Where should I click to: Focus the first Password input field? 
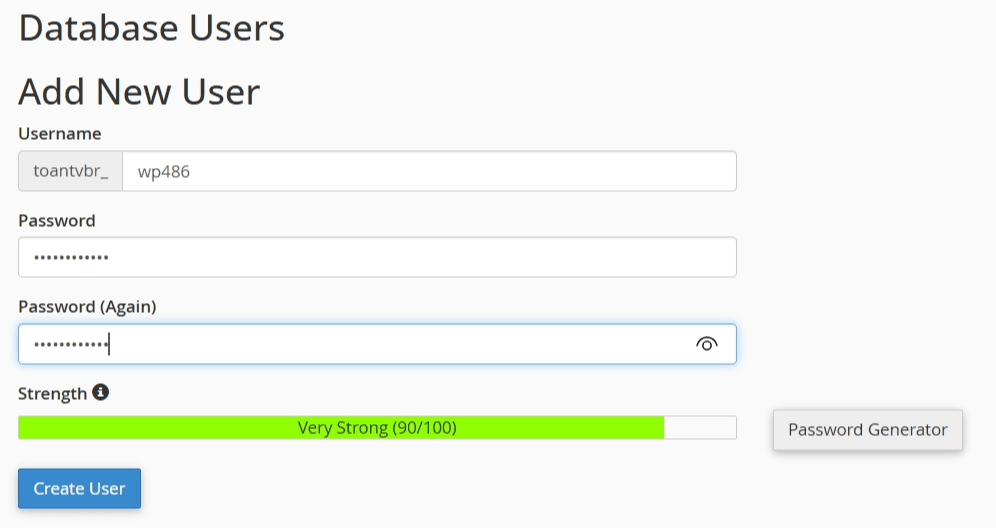click(x=377, y=257)
